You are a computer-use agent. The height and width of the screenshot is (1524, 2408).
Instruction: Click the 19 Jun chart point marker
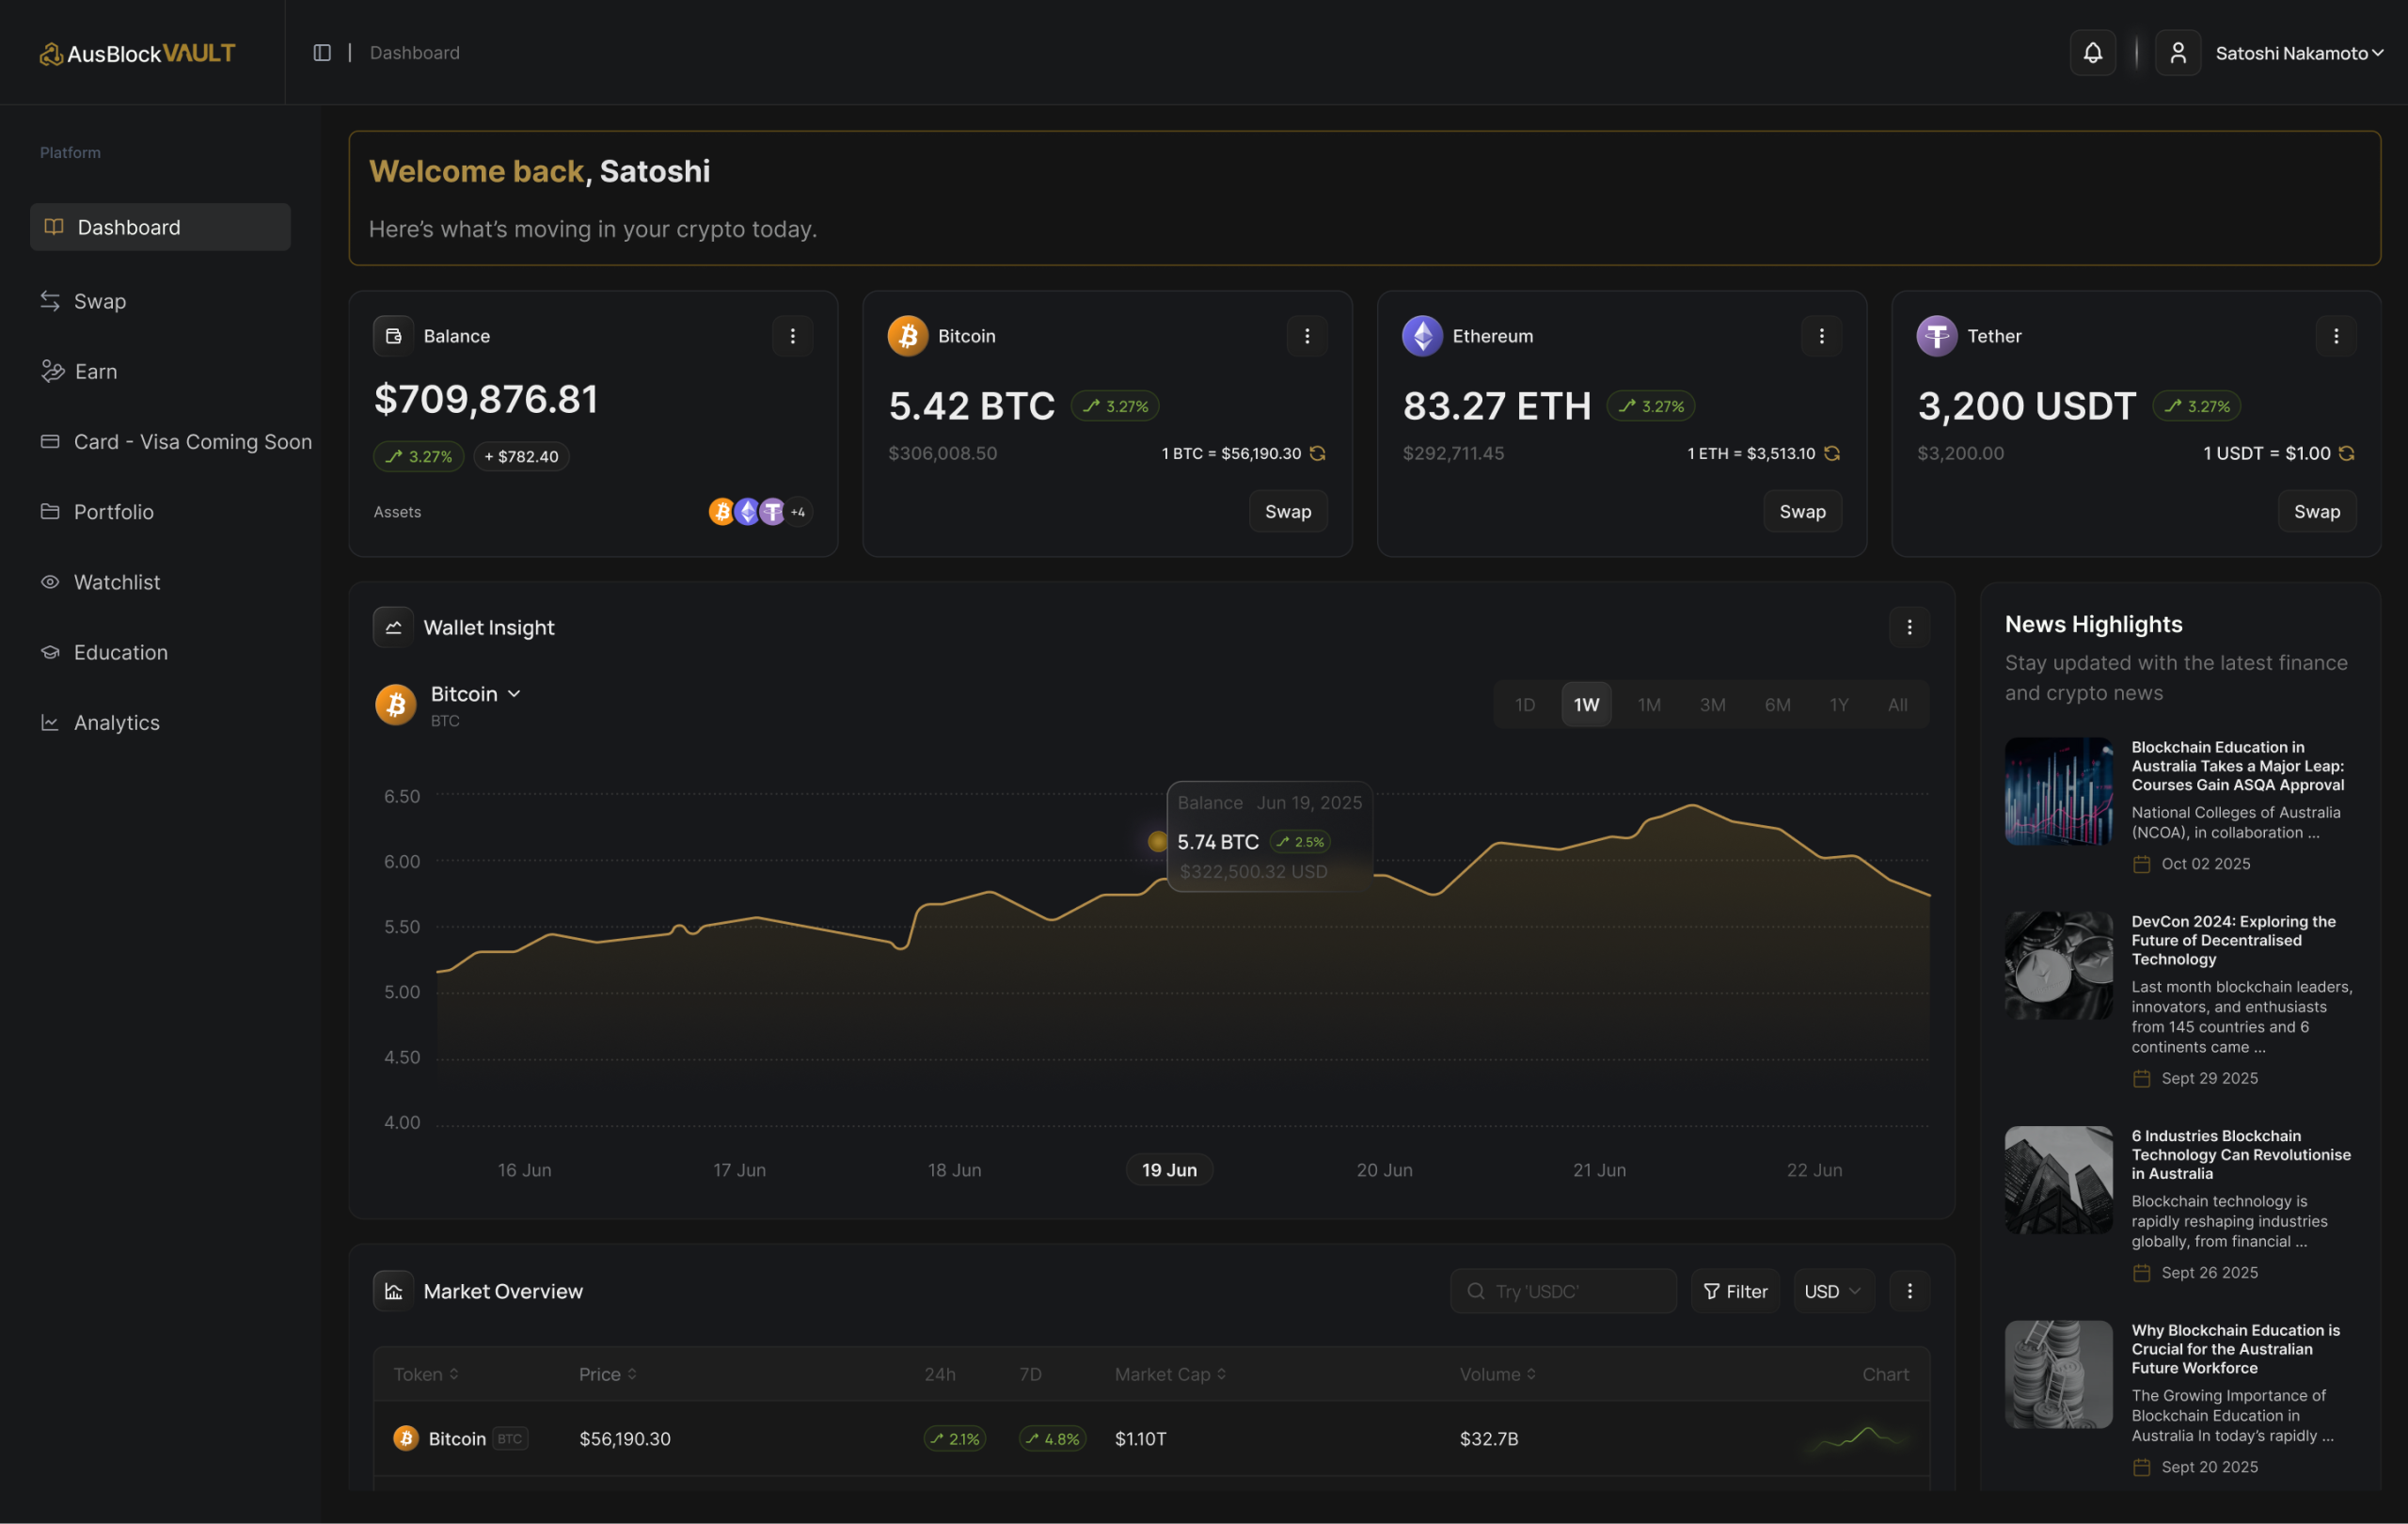coord(1157,841)
